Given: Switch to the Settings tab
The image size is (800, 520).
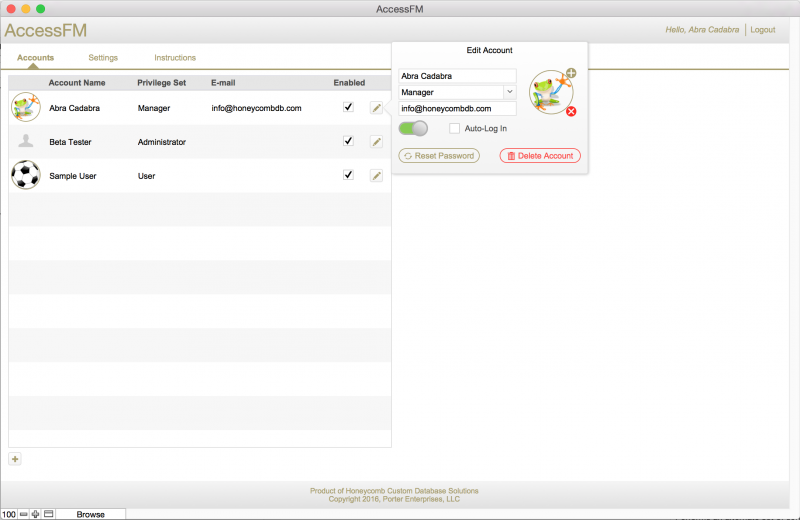Looking at the screenshot, I should tap(103, 58).
